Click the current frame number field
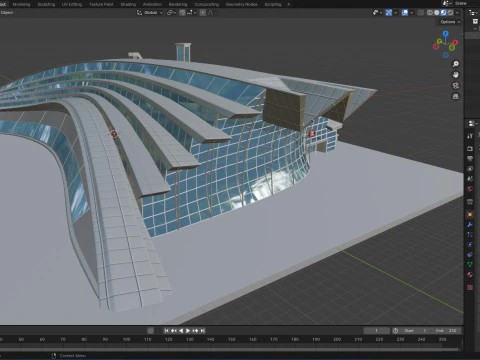The image size is (480, 360). coord(377,331)
